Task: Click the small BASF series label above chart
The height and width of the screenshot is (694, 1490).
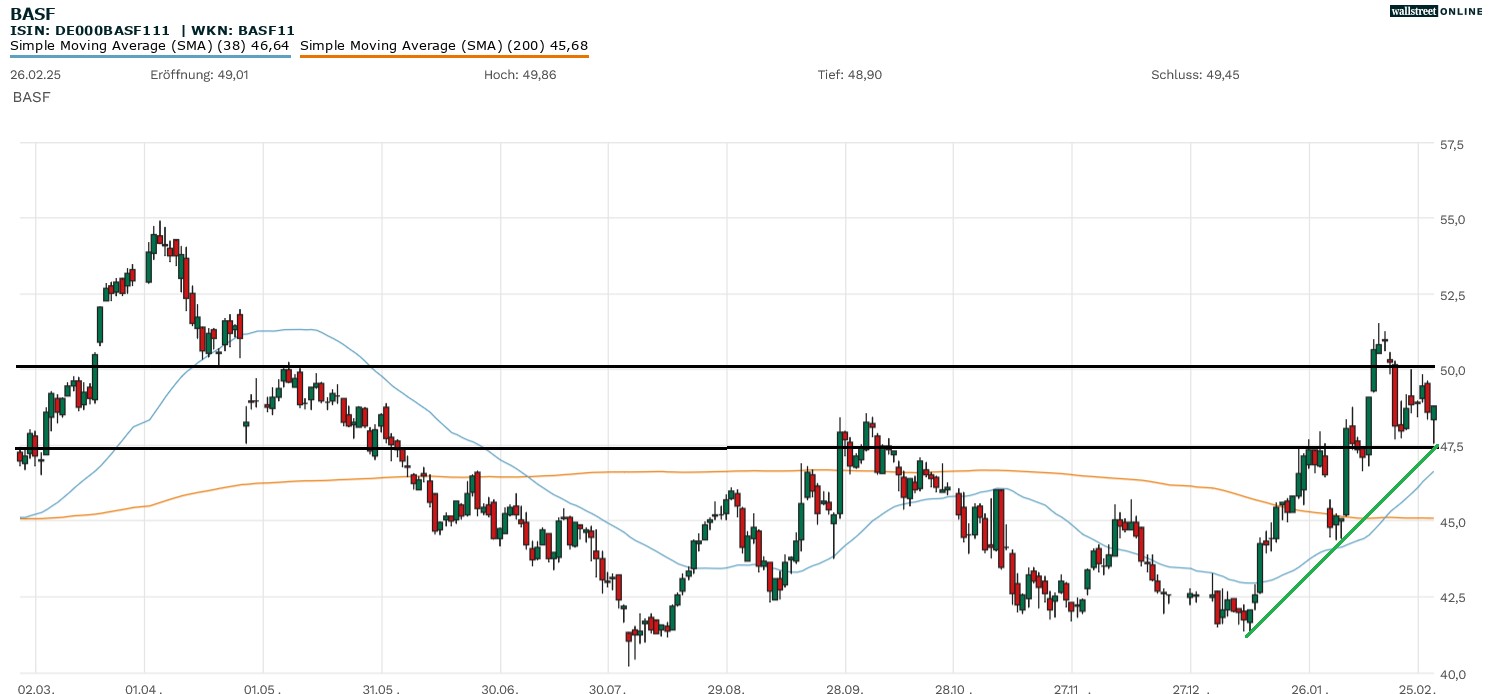Action: [x=31, y=97]
